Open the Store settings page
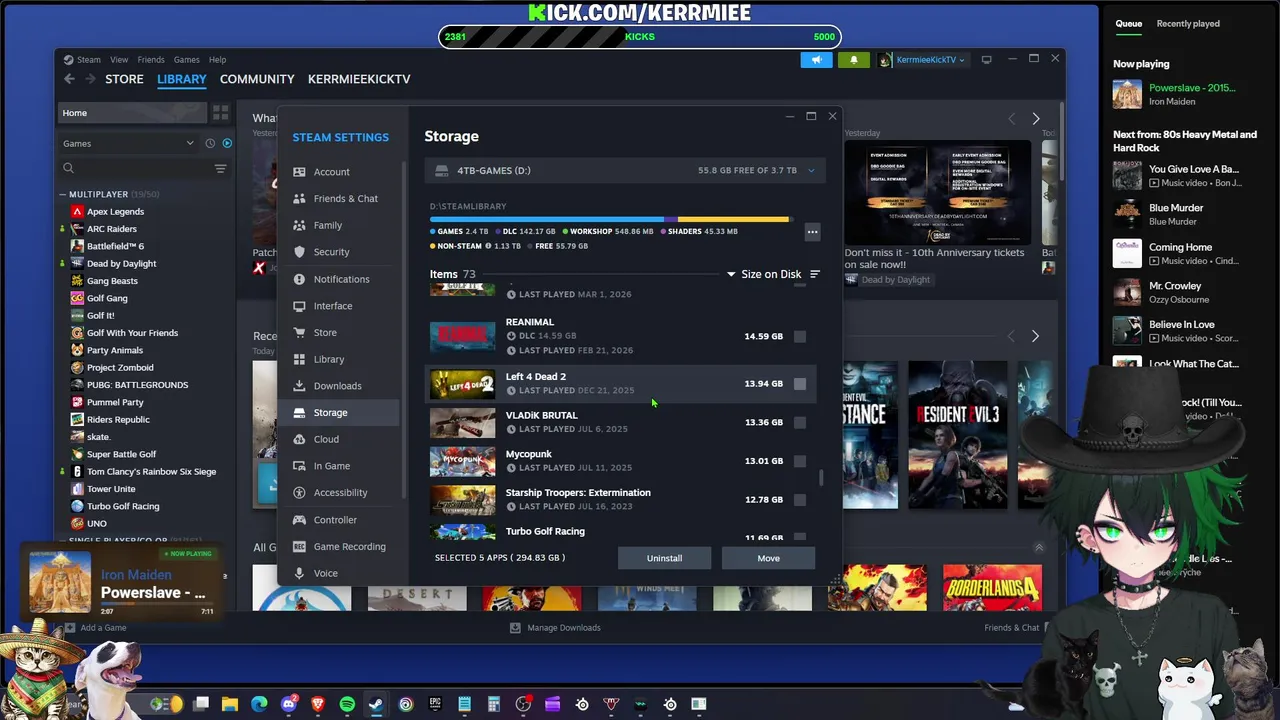 [342, 333]
